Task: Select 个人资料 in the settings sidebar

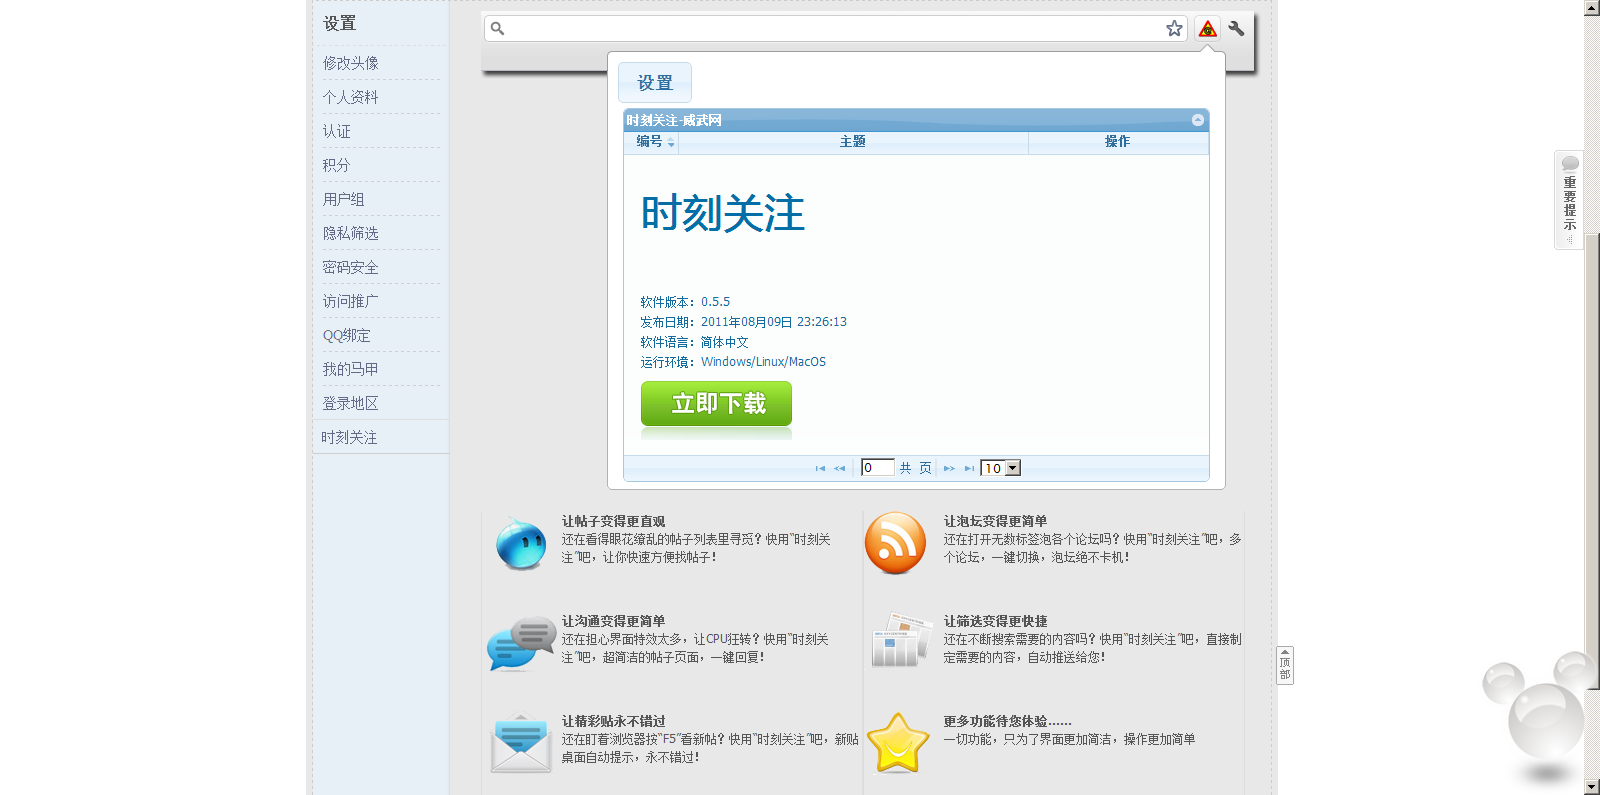Action: pos(350,97)
